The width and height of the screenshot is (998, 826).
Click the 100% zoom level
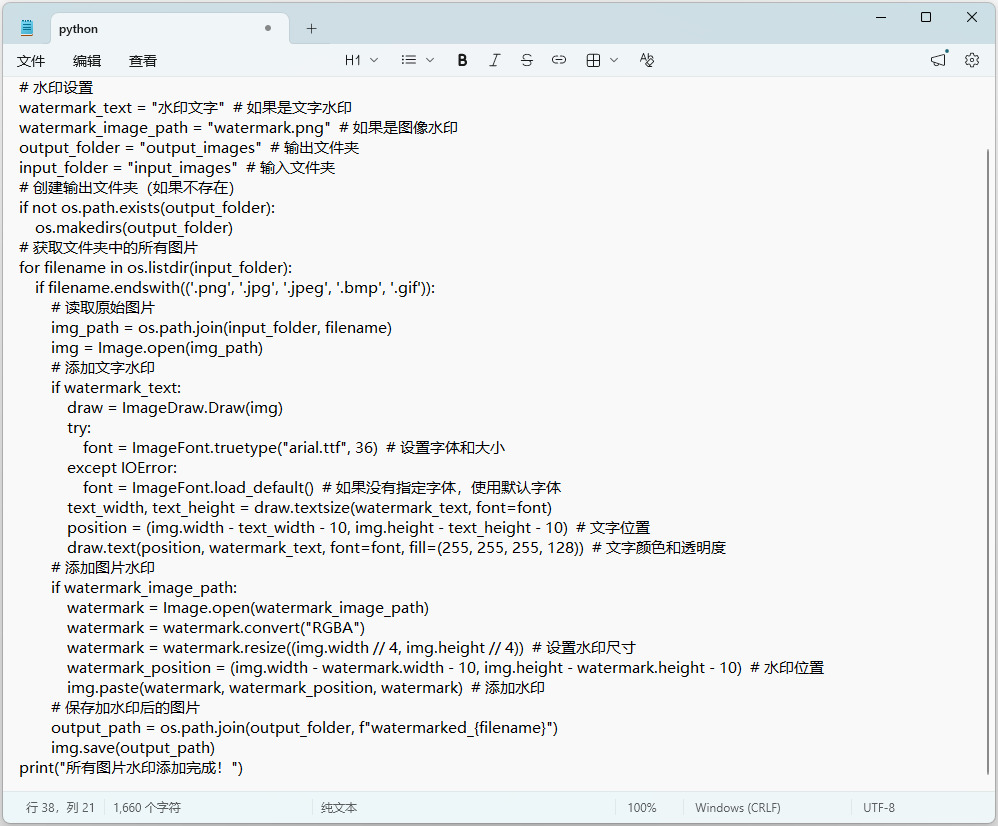642,808
